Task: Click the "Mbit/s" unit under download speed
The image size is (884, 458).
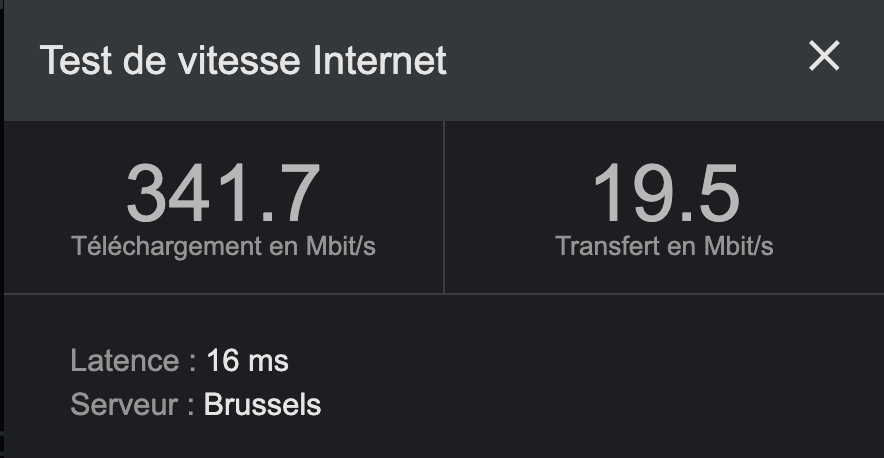Action: (341, 246)
